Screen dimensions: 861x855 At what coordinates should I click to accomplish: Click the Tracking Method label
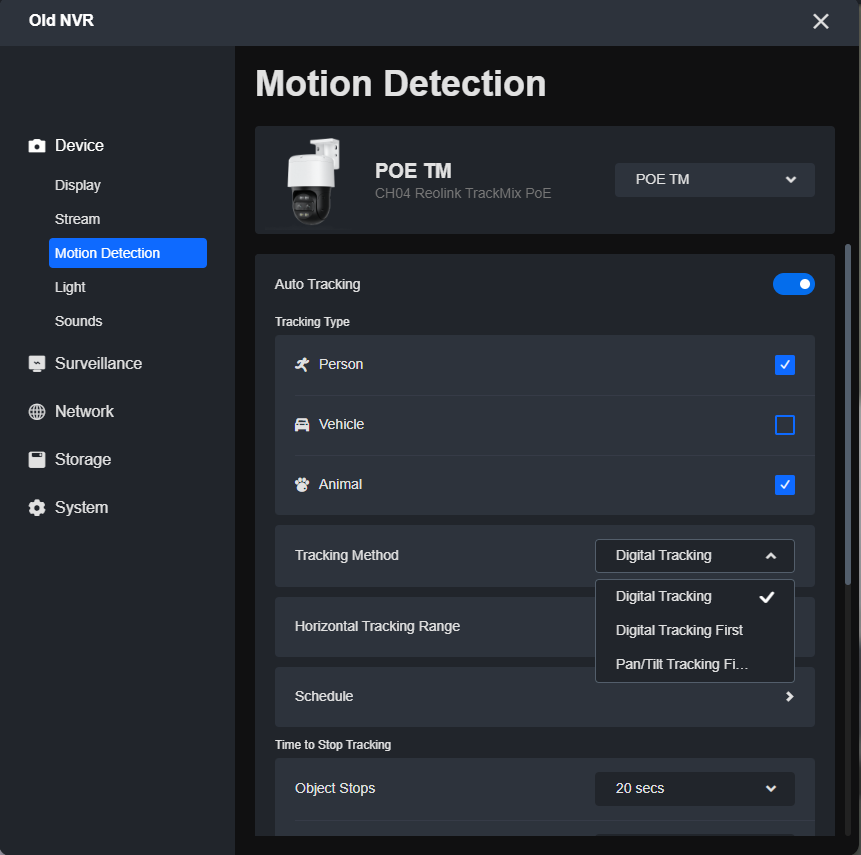tap(346, 555)
